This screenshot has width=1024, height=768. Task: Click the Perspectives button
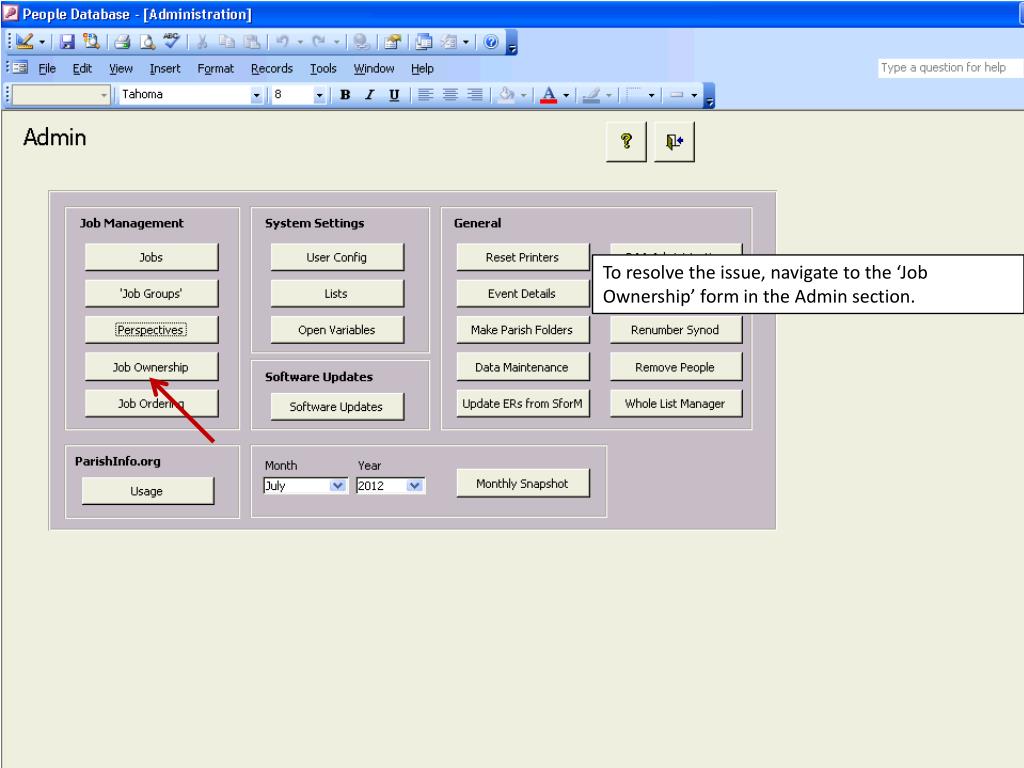(x=151, y=330)
